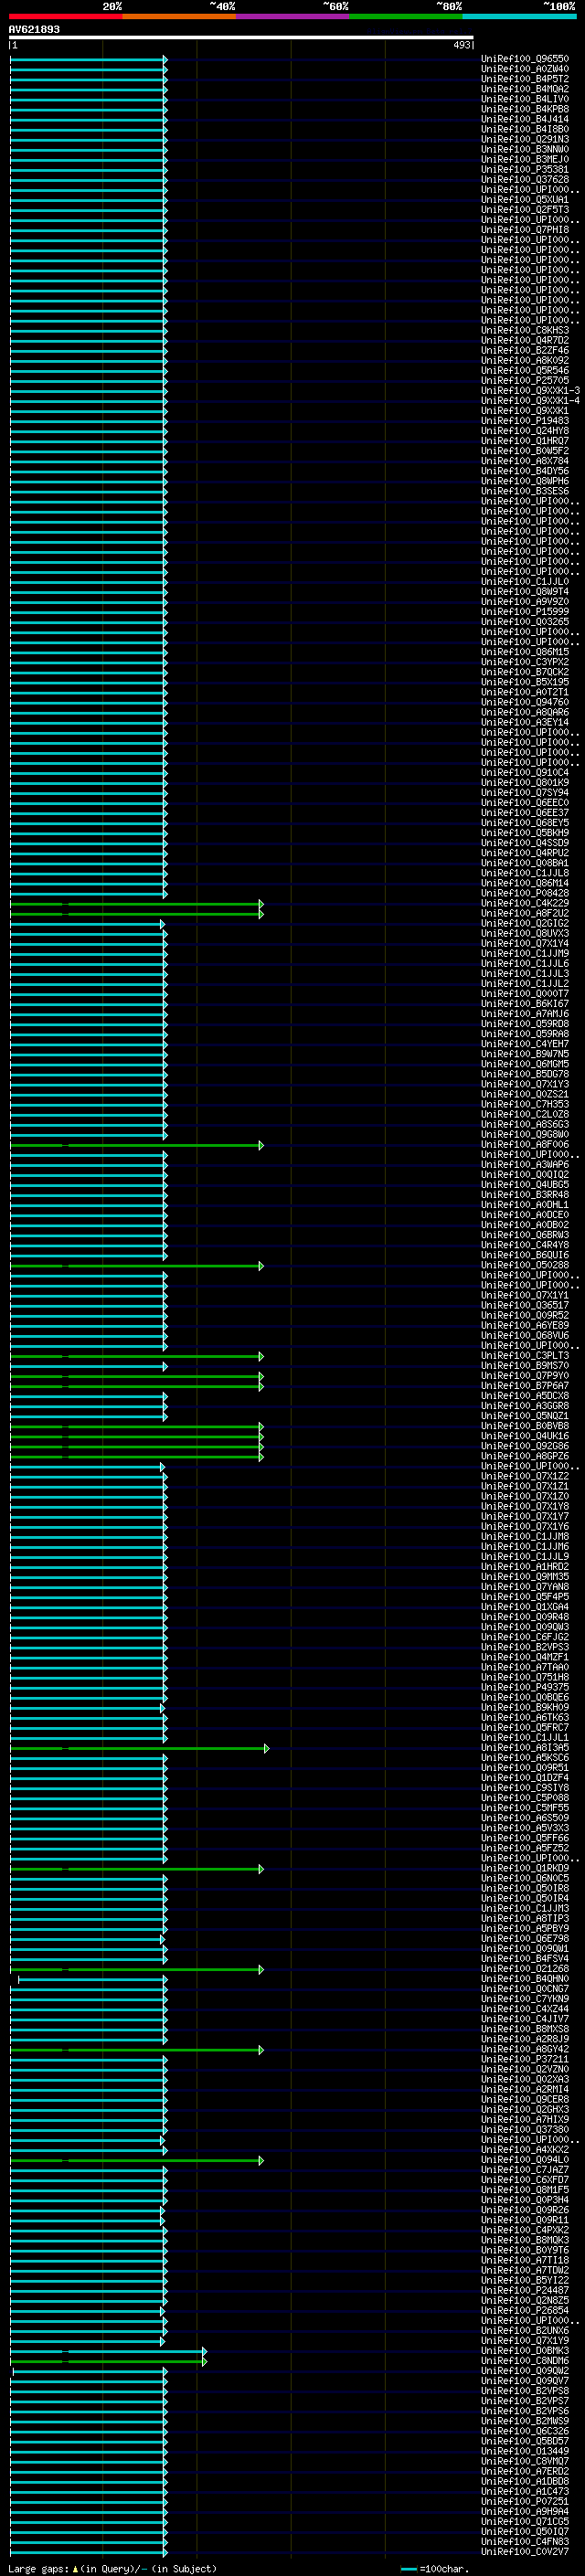The height and width of the screenshot is (2576, 585).
Task: Select hit label UniRef100_A8K092
Action: [525, 360]
